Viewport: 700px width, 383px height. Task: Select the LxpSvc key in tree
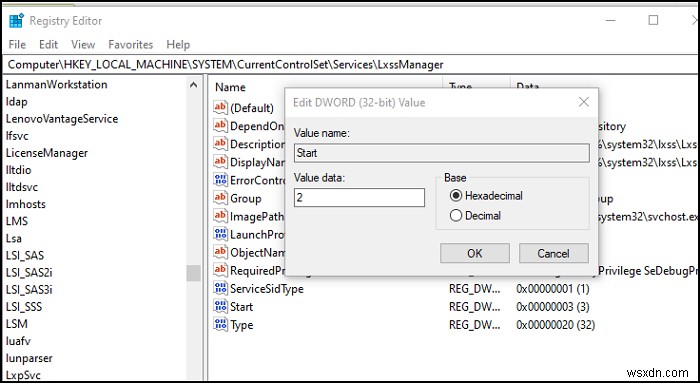click(x=23, y=375)
